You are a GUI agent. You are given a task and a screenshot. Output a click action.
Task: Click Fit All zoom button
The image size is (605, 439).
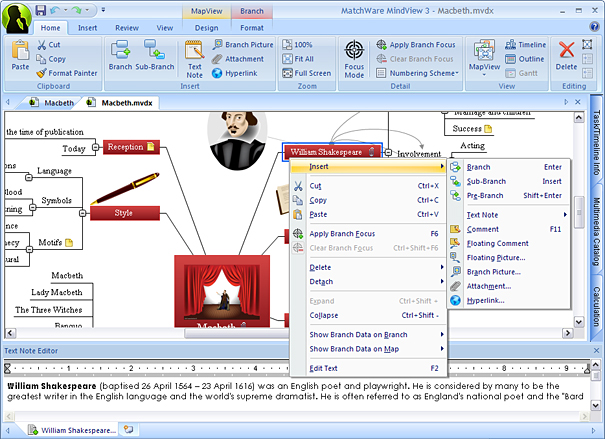pos(298,59)
